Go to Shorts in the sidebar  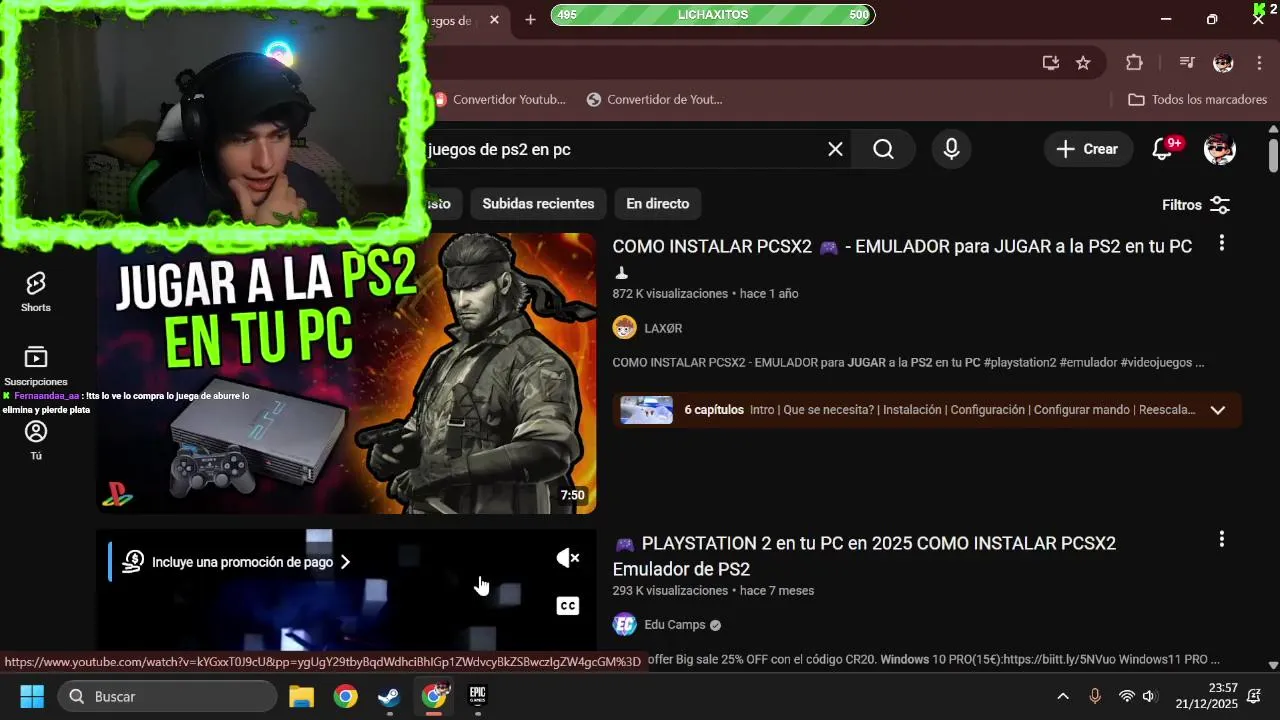click(36, 292)
